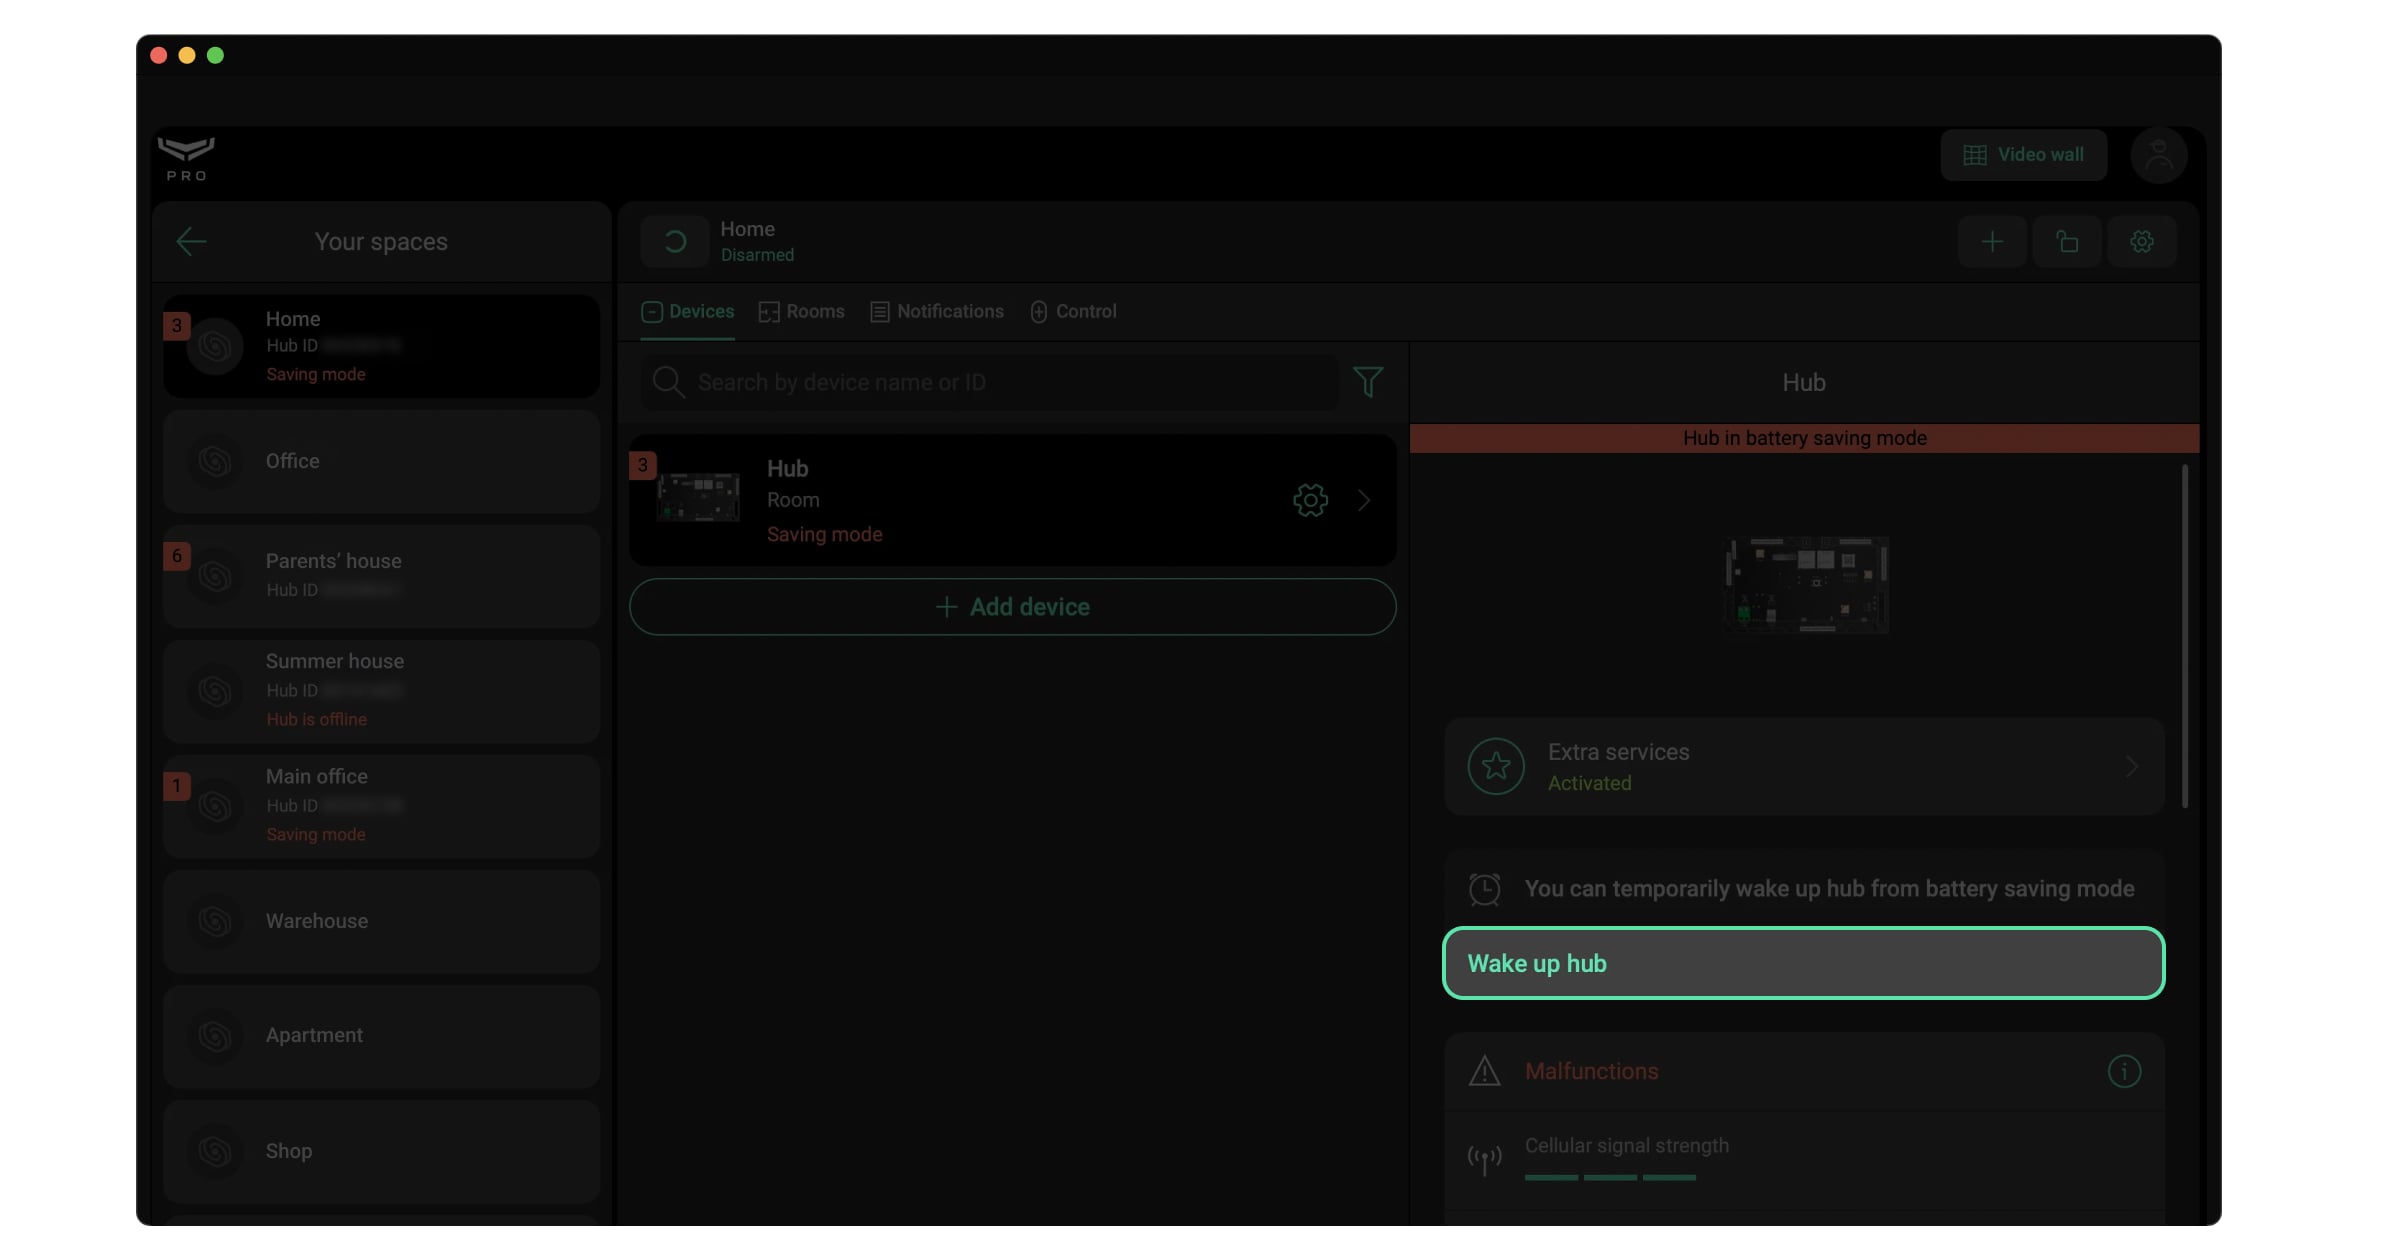Click the Hub details panel scrollbar

[2185, 636]
